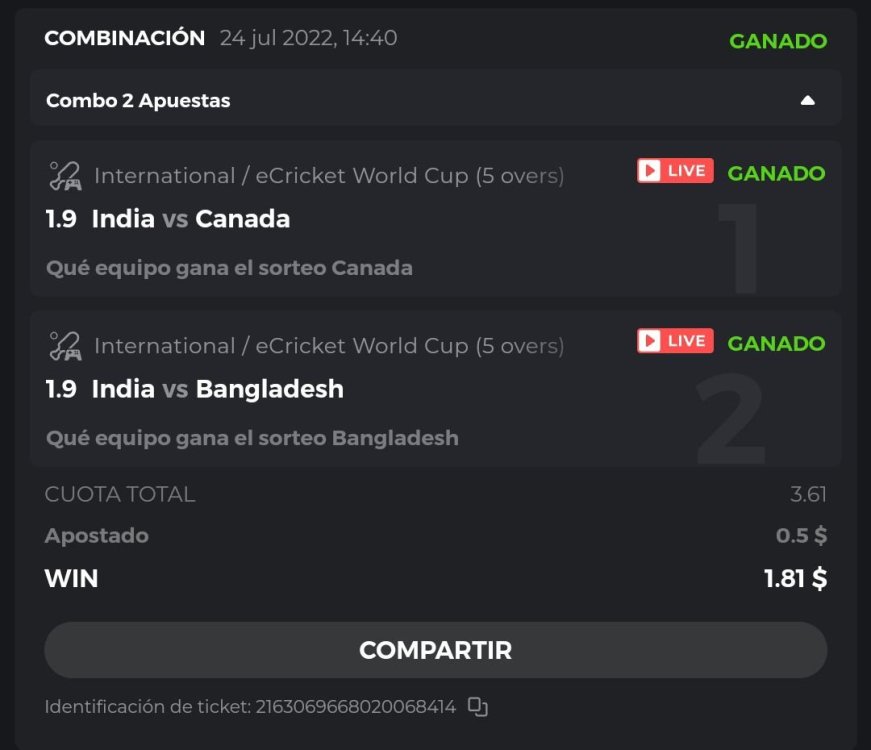Collapse the Combo 2 Apuestas arrow
The height and width of the screenshot is (750, 871).
808,100
